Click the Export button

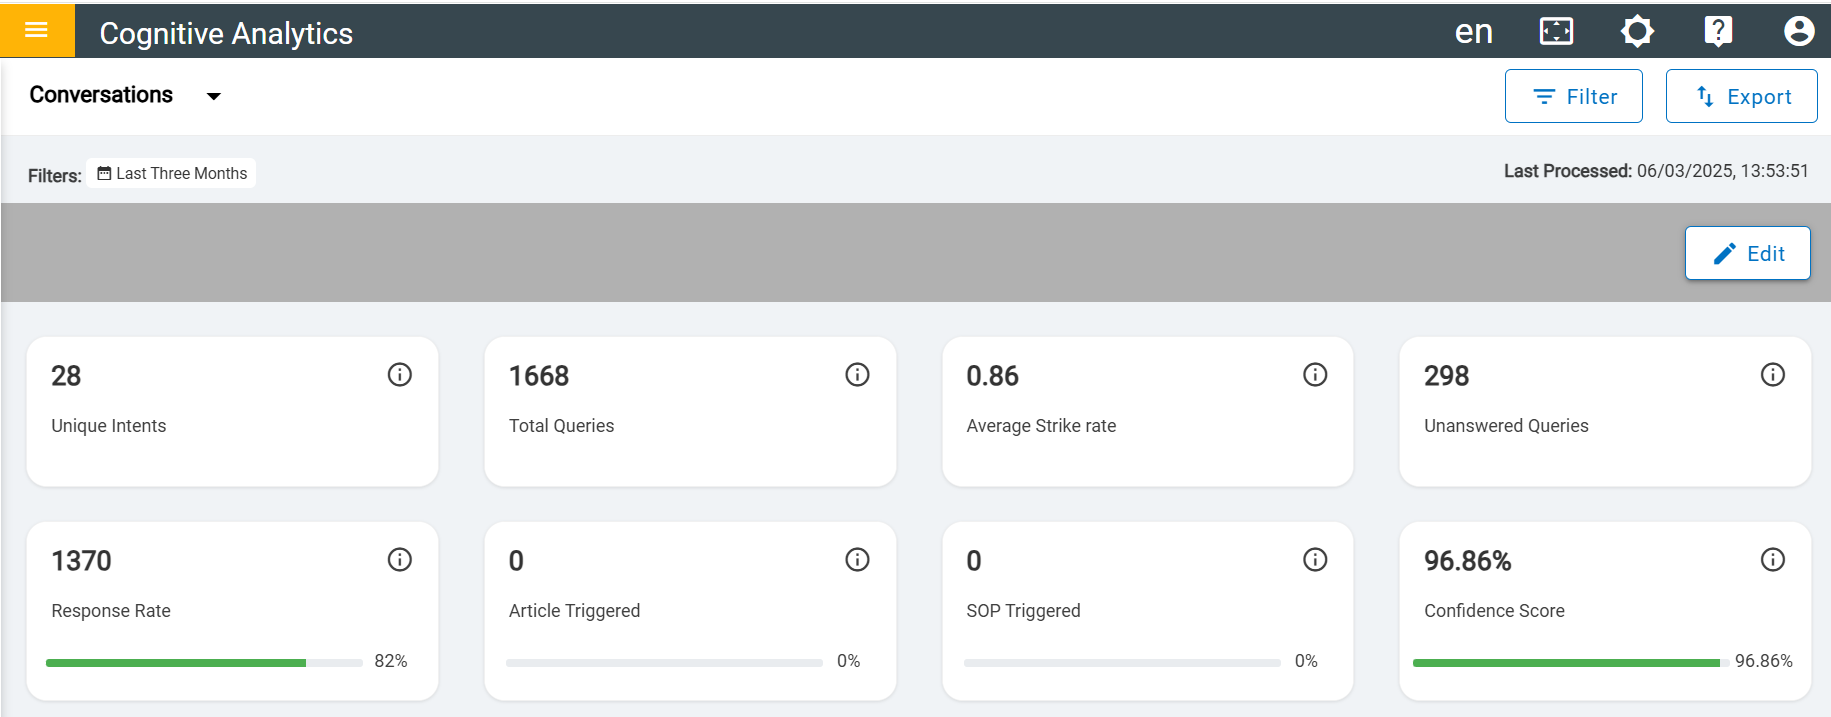click(x=1741, y=96)
